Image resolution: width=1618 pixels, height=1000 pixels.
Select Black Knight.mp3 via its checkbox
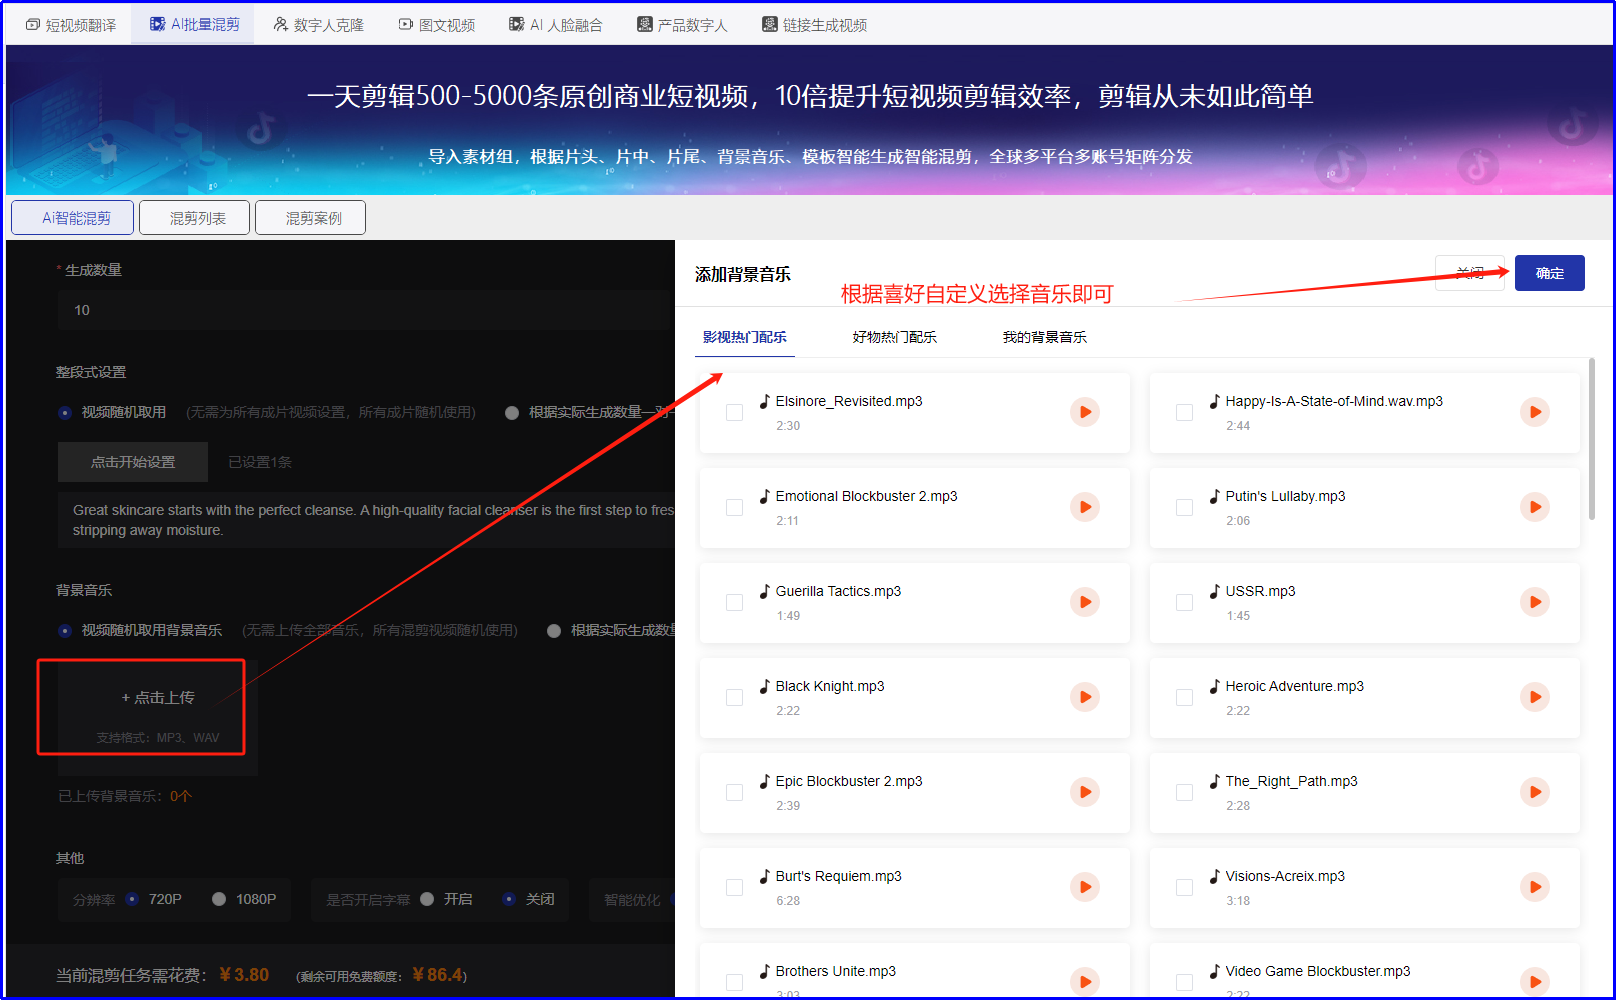coord(734,697)
